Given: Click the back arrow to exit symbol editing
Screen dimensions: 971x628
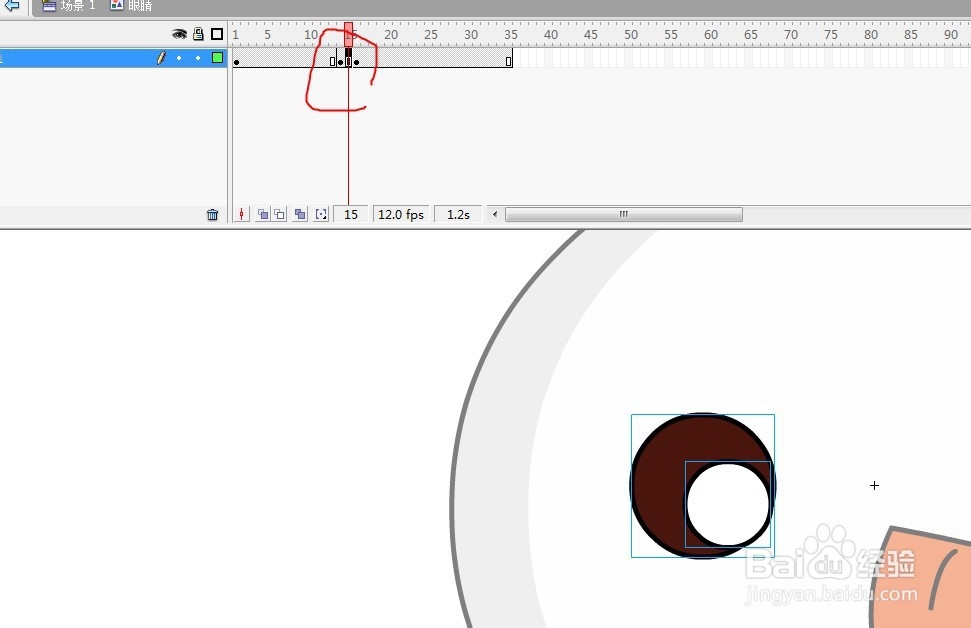Looking at the screenshot, I should pyautogui.click(x=11, y=5).
